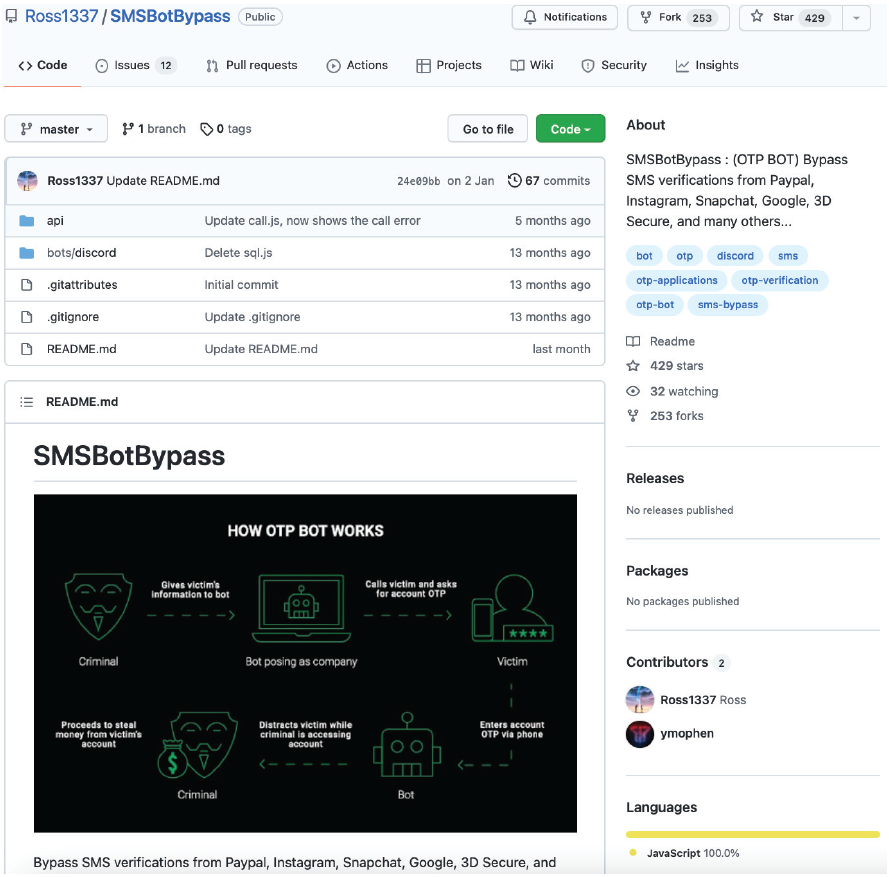Switch to the Pull requests tab

[x=251, y=65]
